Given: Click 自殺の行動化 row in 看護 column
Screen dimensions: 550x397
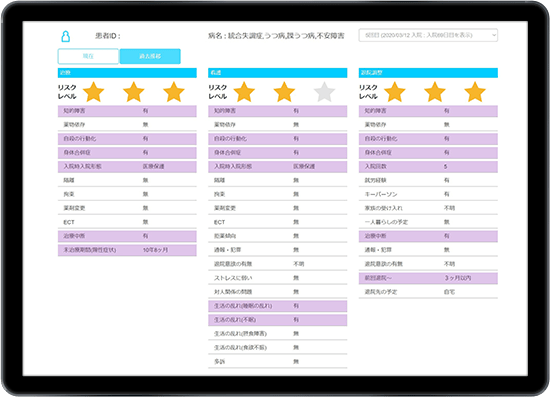Looking at the screenshot, I should click(277, 139).
